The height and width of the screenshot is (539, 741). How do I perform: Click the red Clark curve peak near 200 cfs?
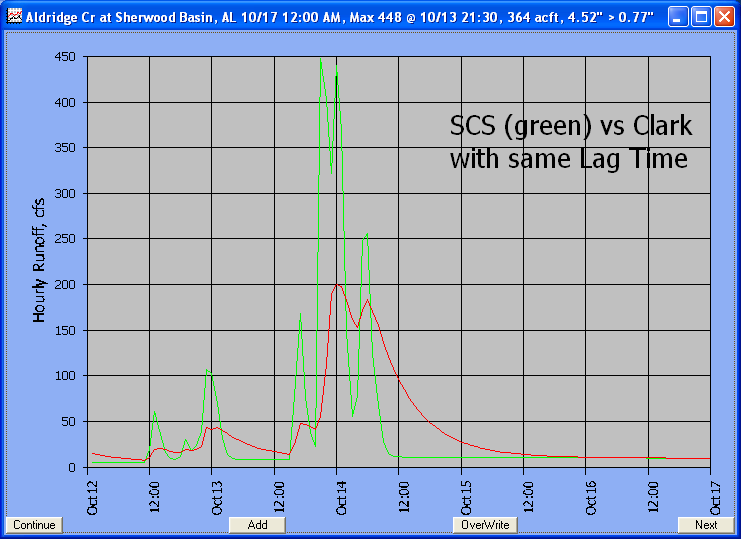click(x=339, y=285)
